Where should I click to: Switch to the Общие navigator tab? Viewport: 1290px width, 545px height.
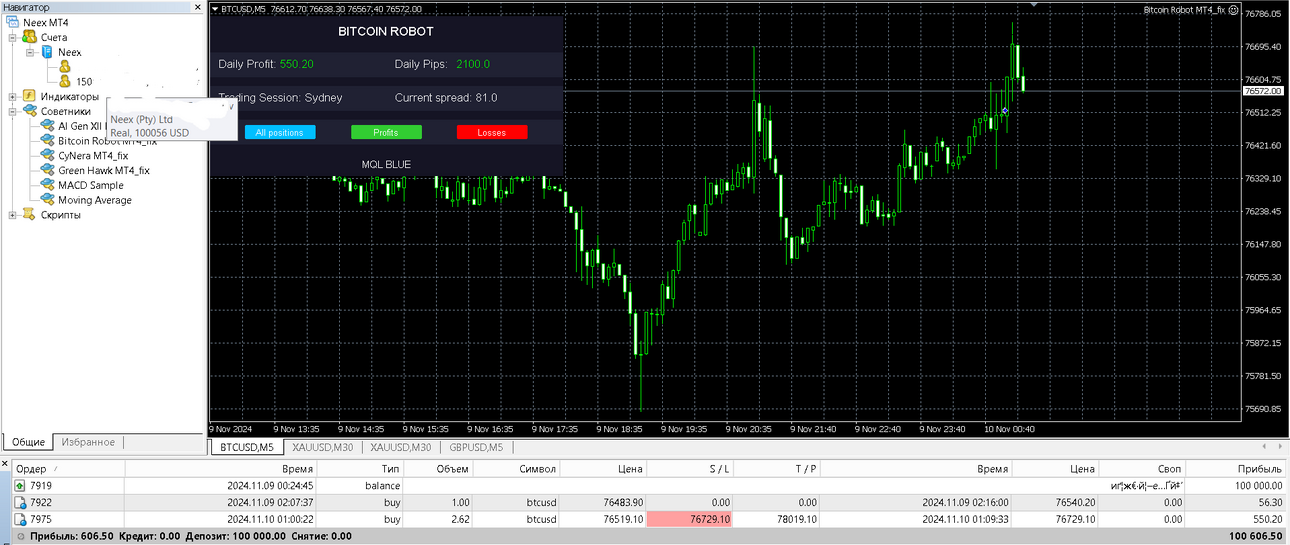[28, 442]
